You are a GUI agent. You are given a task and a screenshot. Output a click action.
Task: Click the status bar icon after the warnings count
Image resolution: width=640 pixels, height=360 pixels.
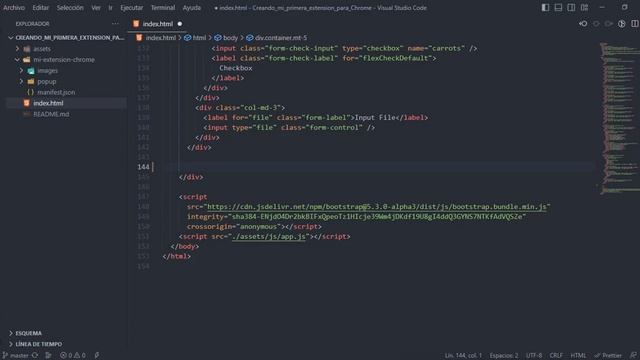(97, 356)
